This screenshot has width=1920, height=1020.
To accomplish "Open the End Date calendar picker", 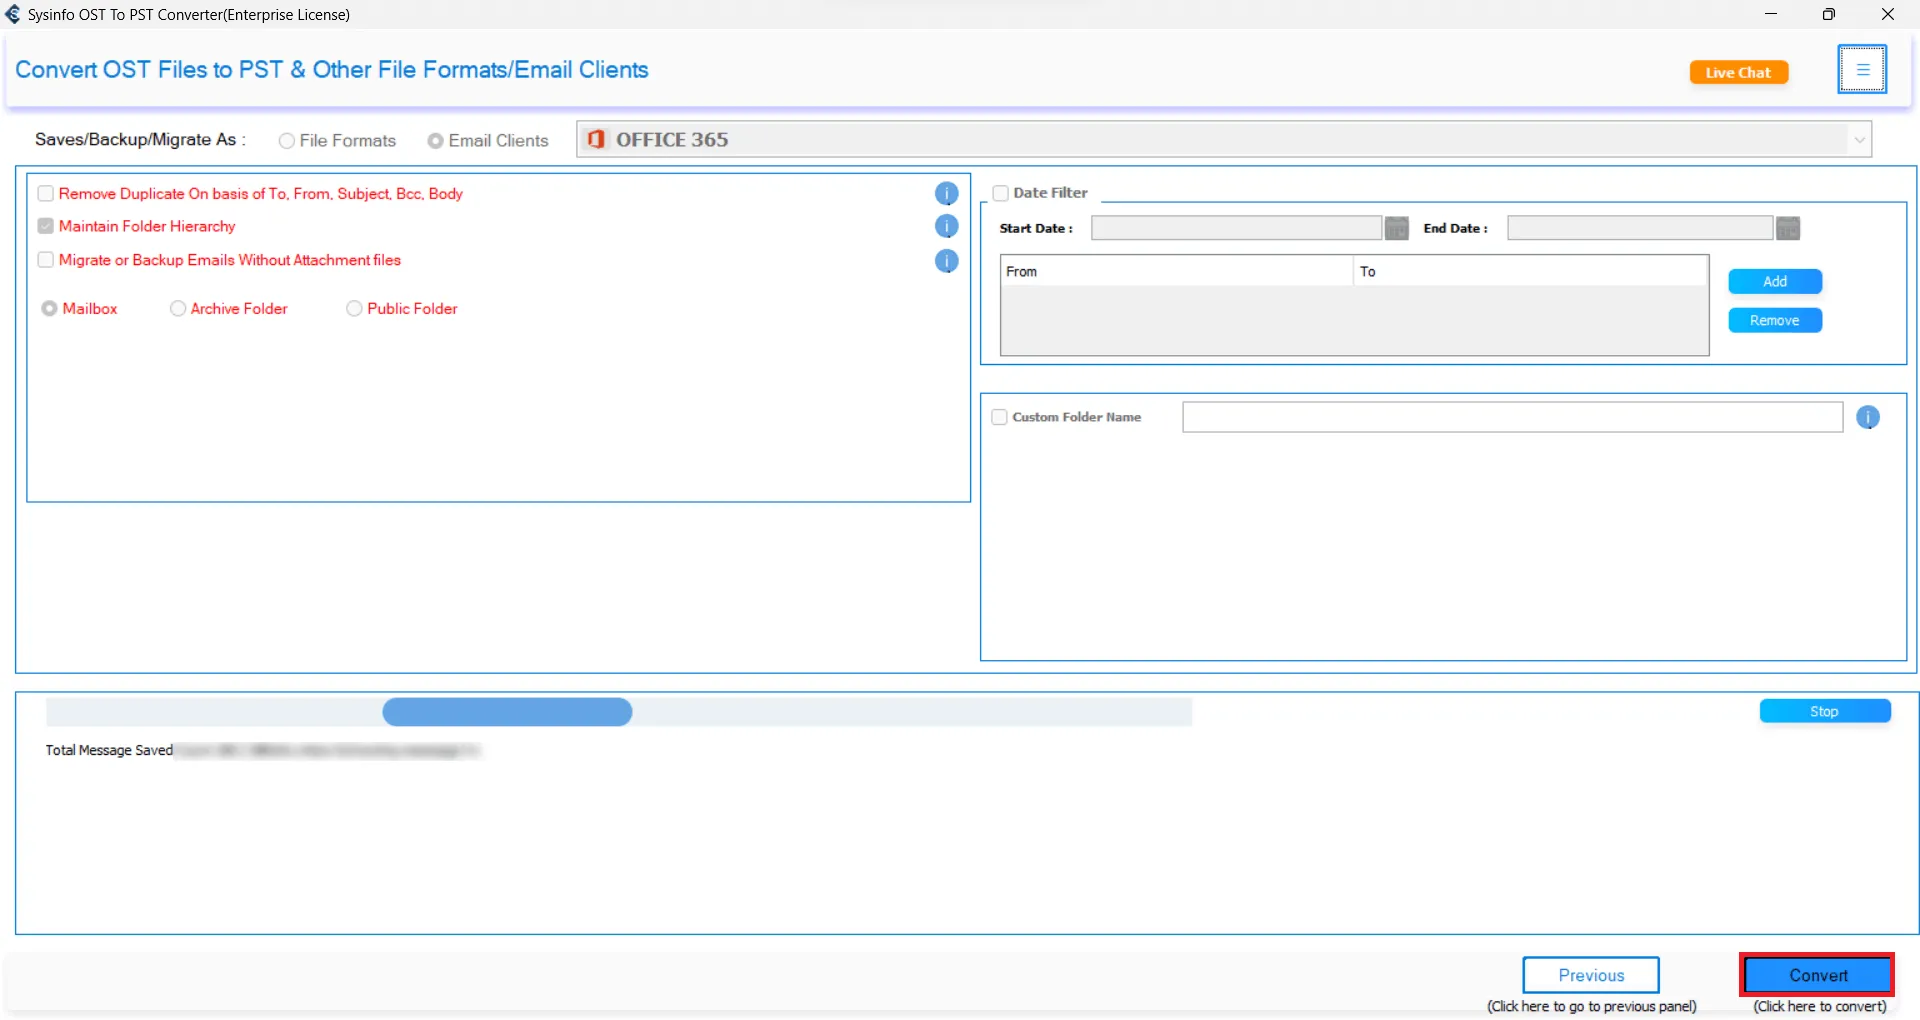I will [1787, 229].
